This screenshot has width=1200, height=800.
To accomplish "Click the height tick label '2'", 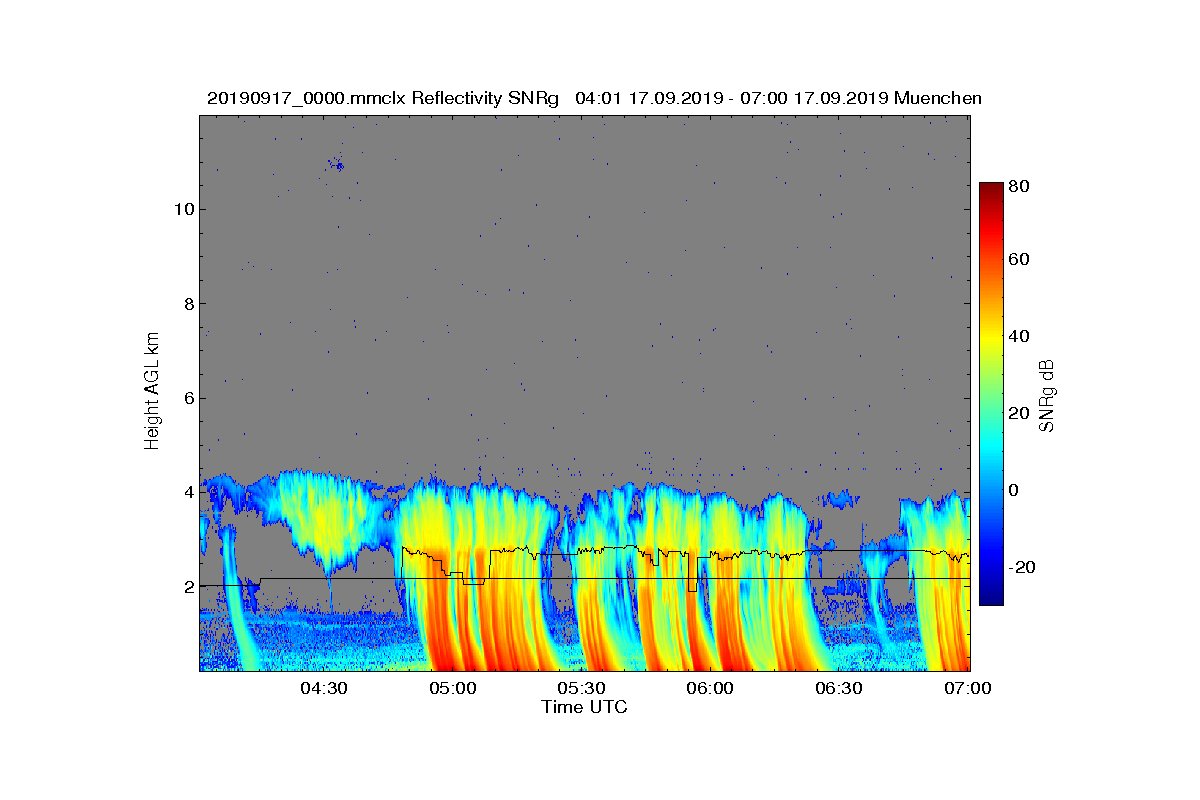I will (x=188, y=586).
